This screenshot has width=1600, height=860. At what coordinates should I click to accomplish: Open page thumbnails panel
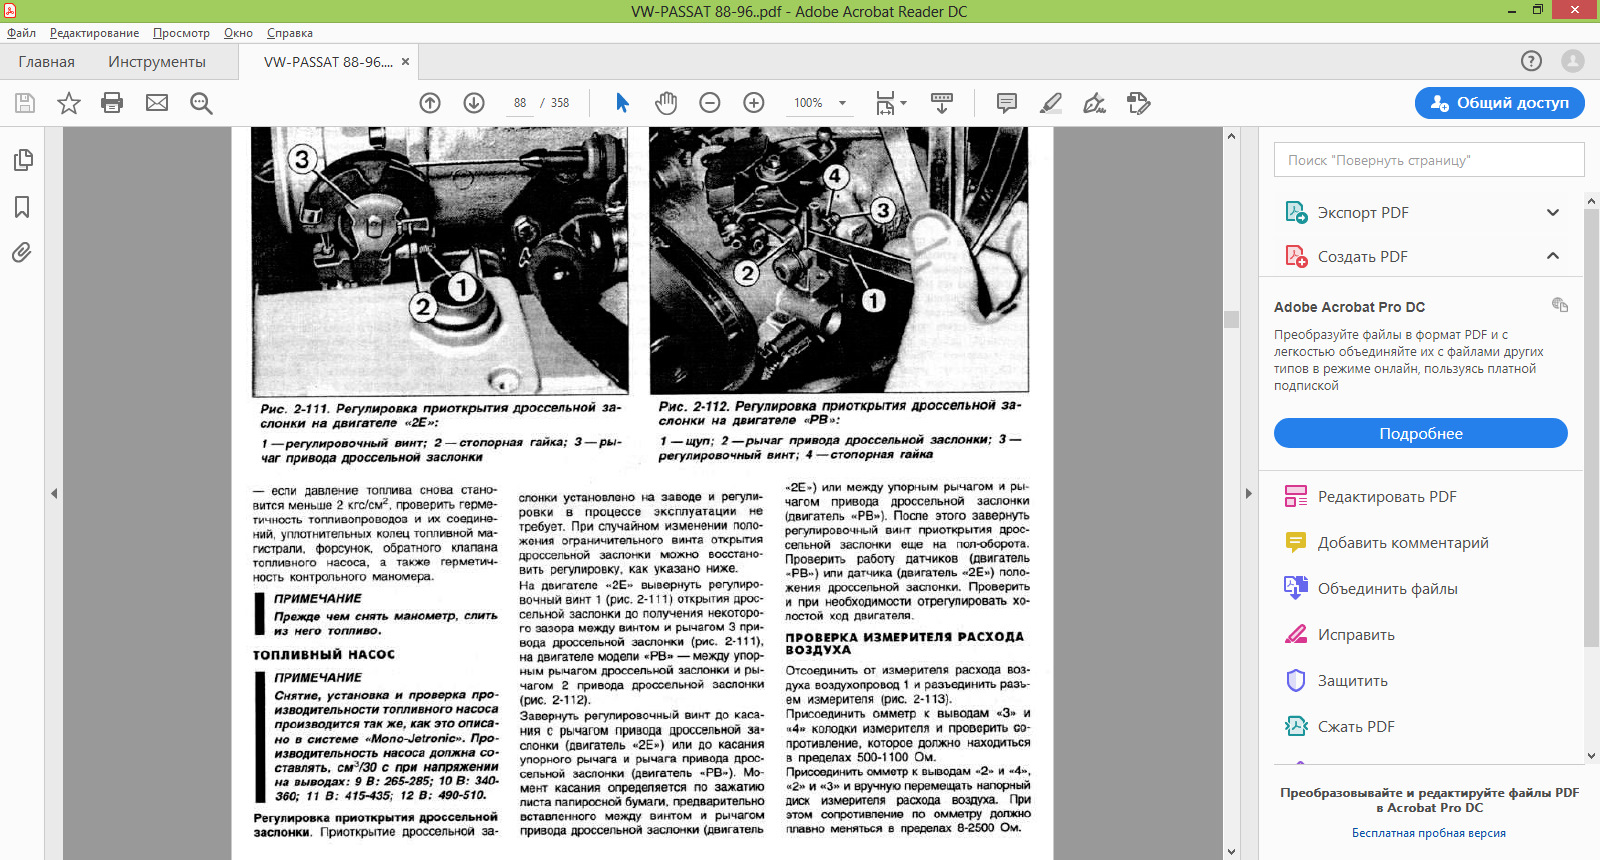pyautogui.click(x=22, y=161)
